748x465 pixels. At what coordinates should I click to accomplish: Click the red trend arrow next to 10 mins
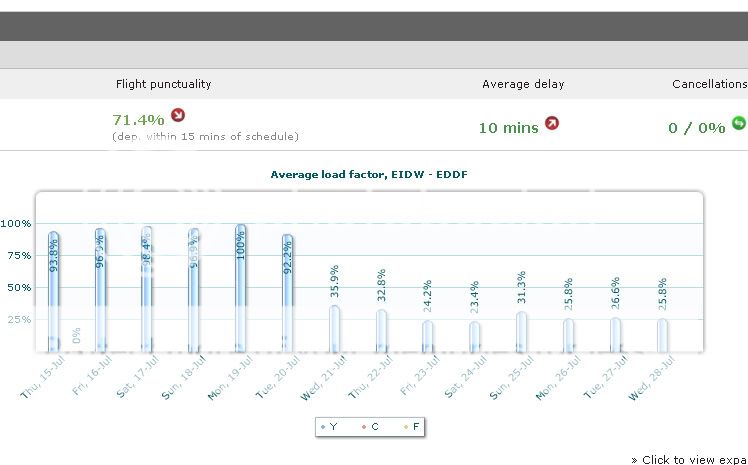point(551,124)
